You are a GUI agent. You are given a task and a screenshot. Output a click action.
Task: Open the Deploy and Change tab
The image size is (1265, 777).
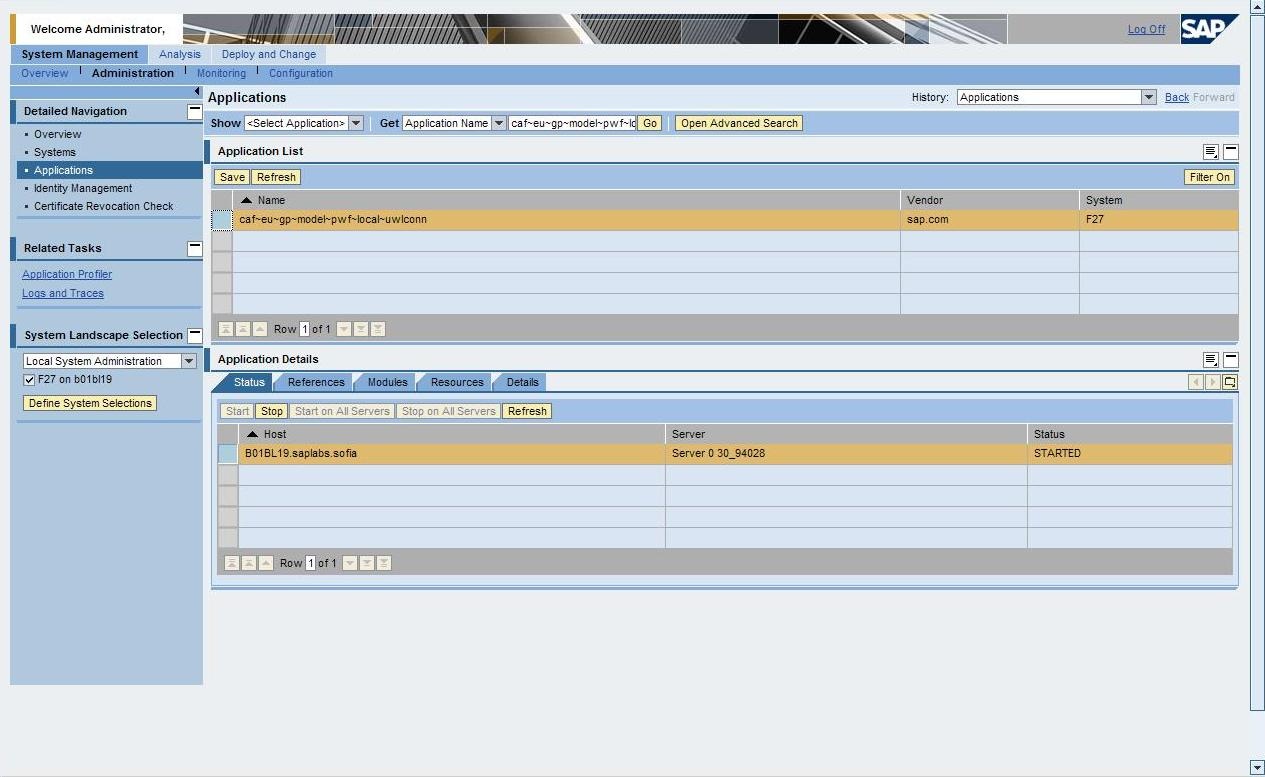pos(269,55)
